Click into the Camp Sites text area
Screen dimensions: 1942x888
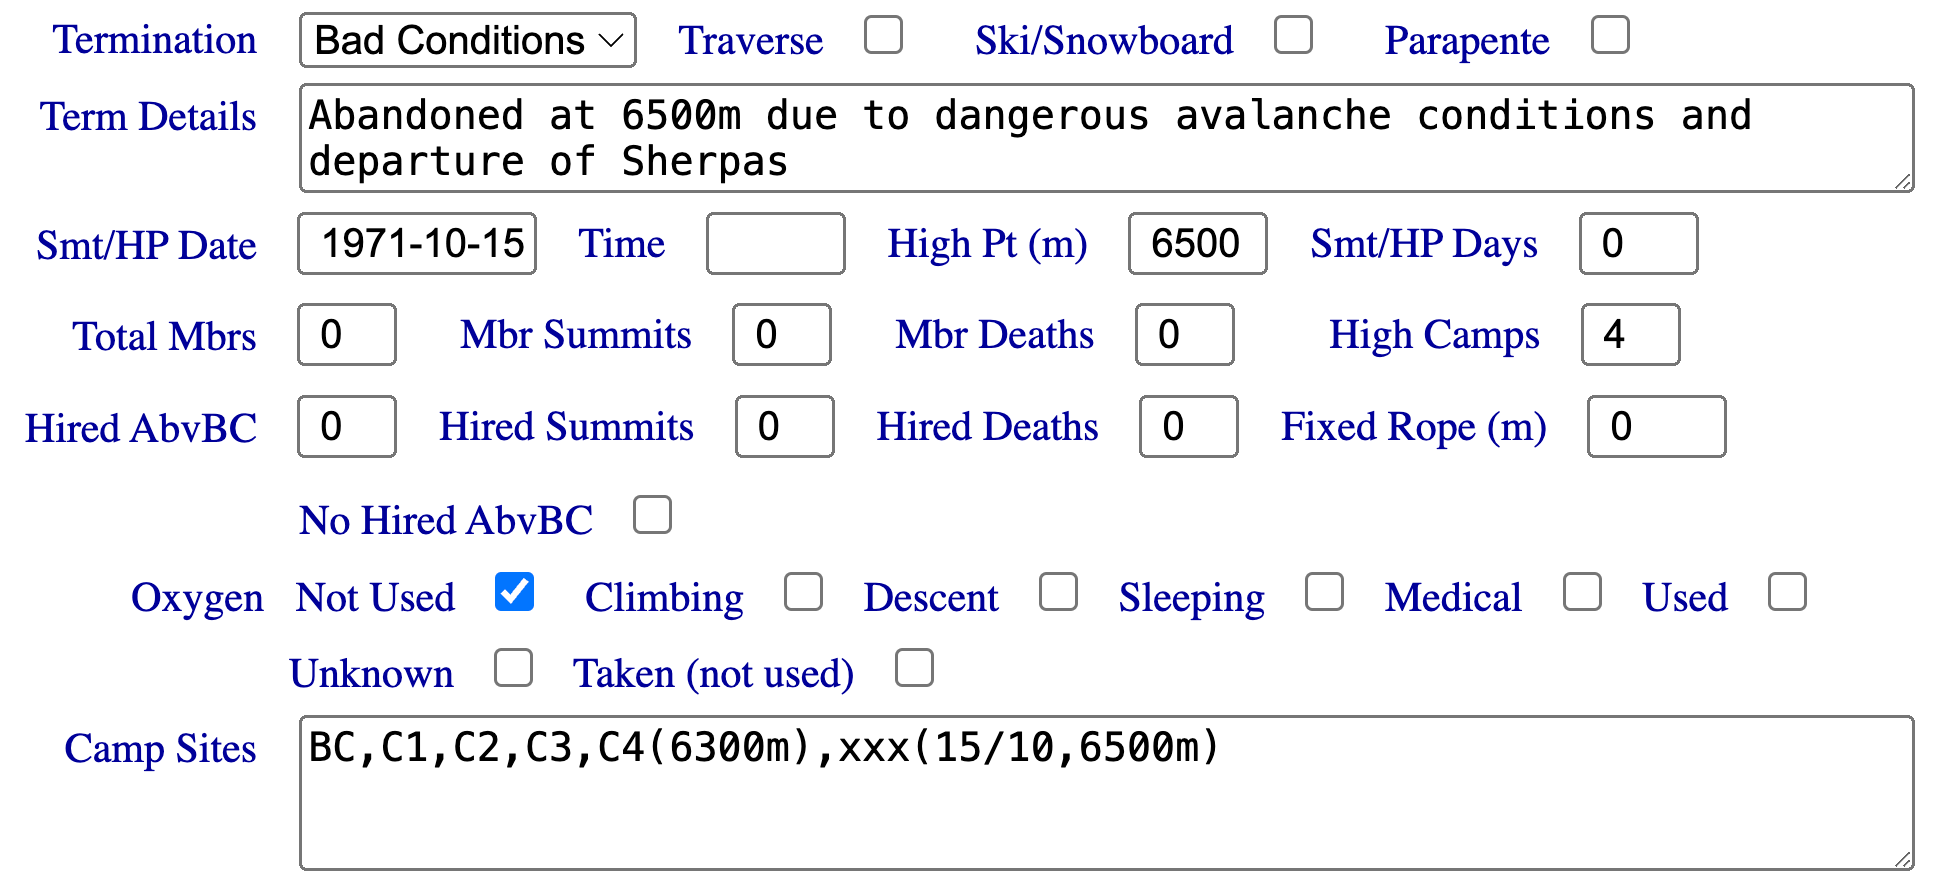tap(1105, 792)
